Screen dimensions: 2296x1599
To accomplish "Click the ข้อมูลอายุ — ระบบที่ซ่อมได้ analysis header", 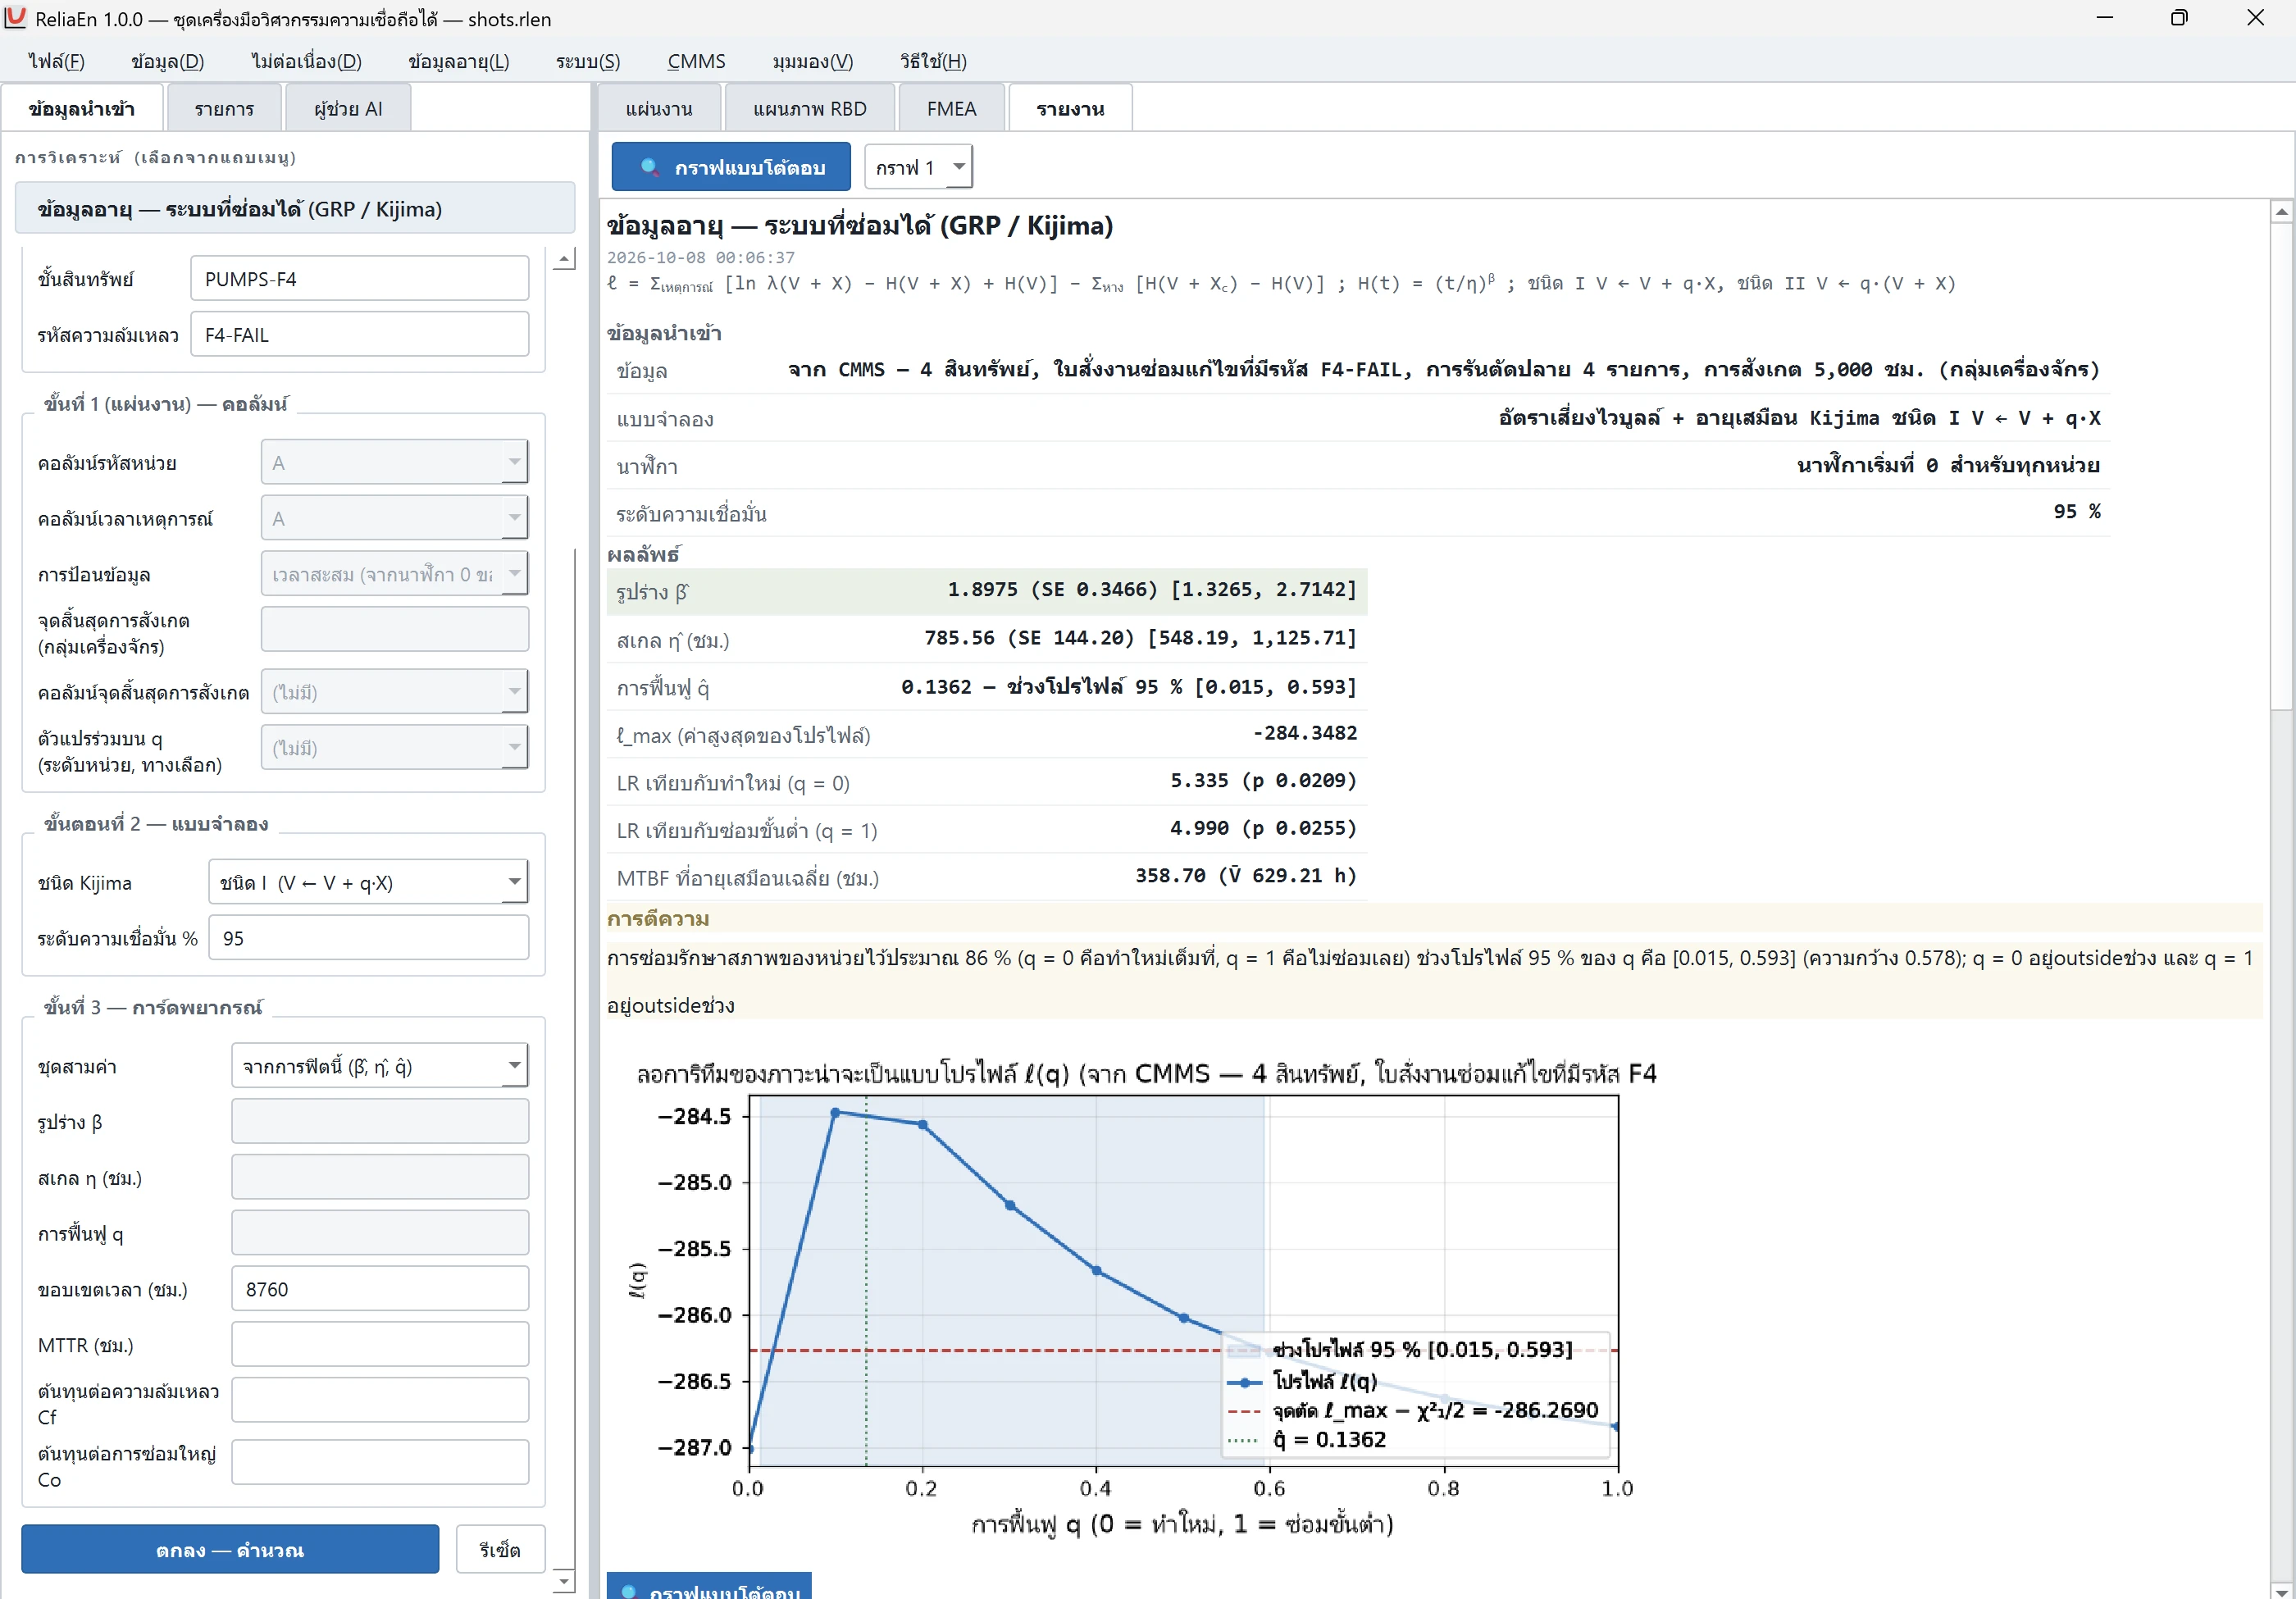I will [x=295, y=208].
